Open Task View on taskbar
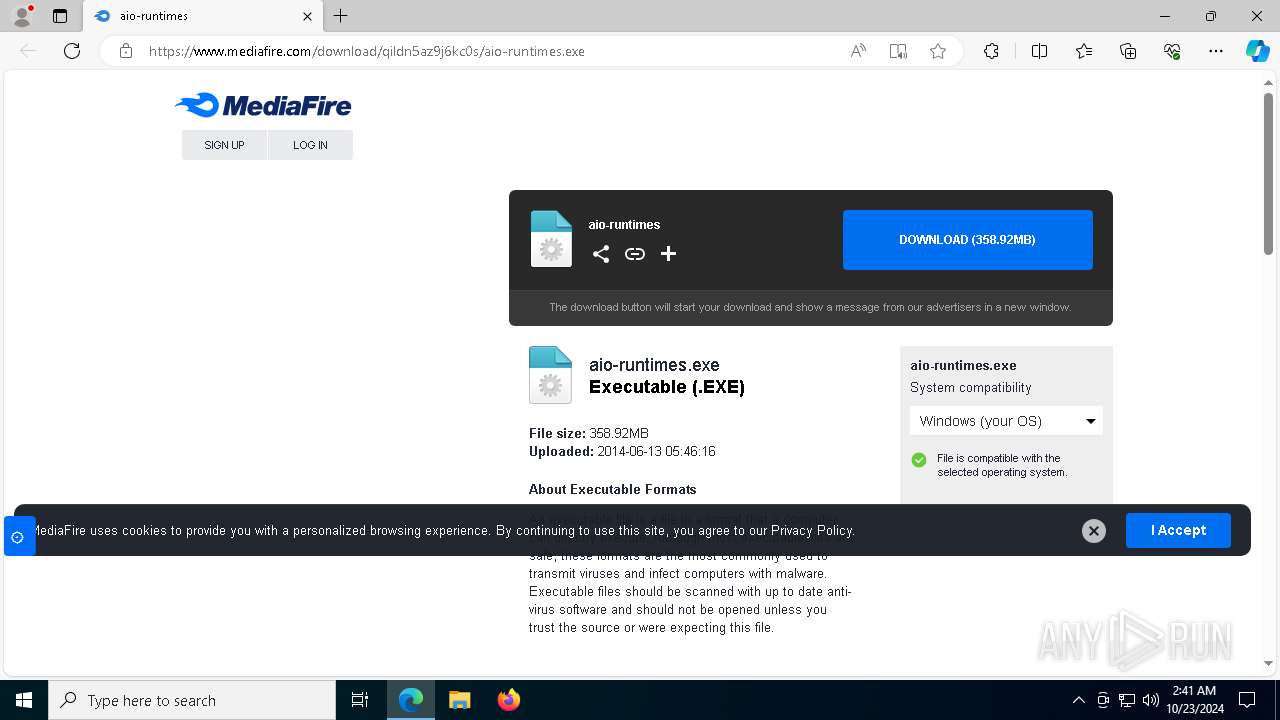Image resolution: width=1280 pixels, height=720 pixels. point(360,700)
